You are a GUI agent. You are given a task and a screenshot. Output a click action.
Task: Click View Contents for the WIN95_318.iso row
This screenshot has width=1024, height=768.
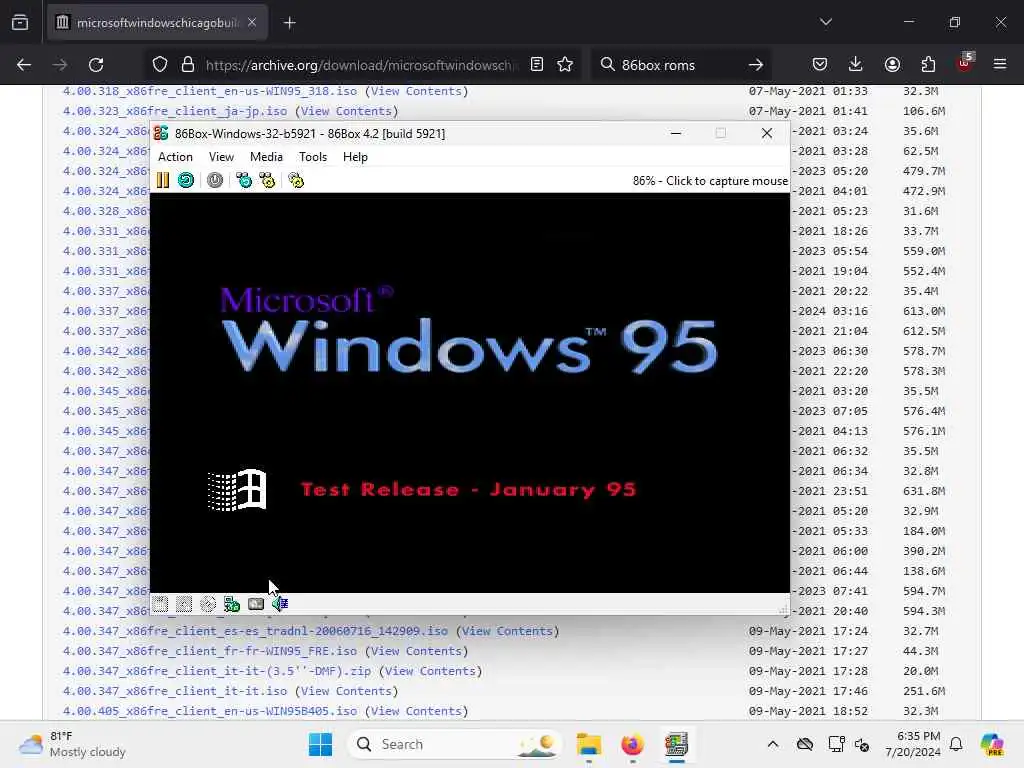tap(417, 91)
